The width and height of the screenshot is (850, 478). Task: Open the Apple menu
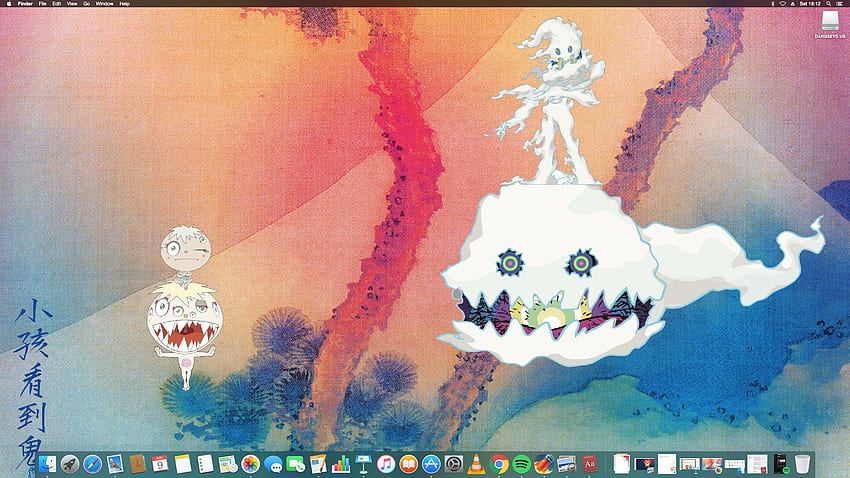coord(9,3)
